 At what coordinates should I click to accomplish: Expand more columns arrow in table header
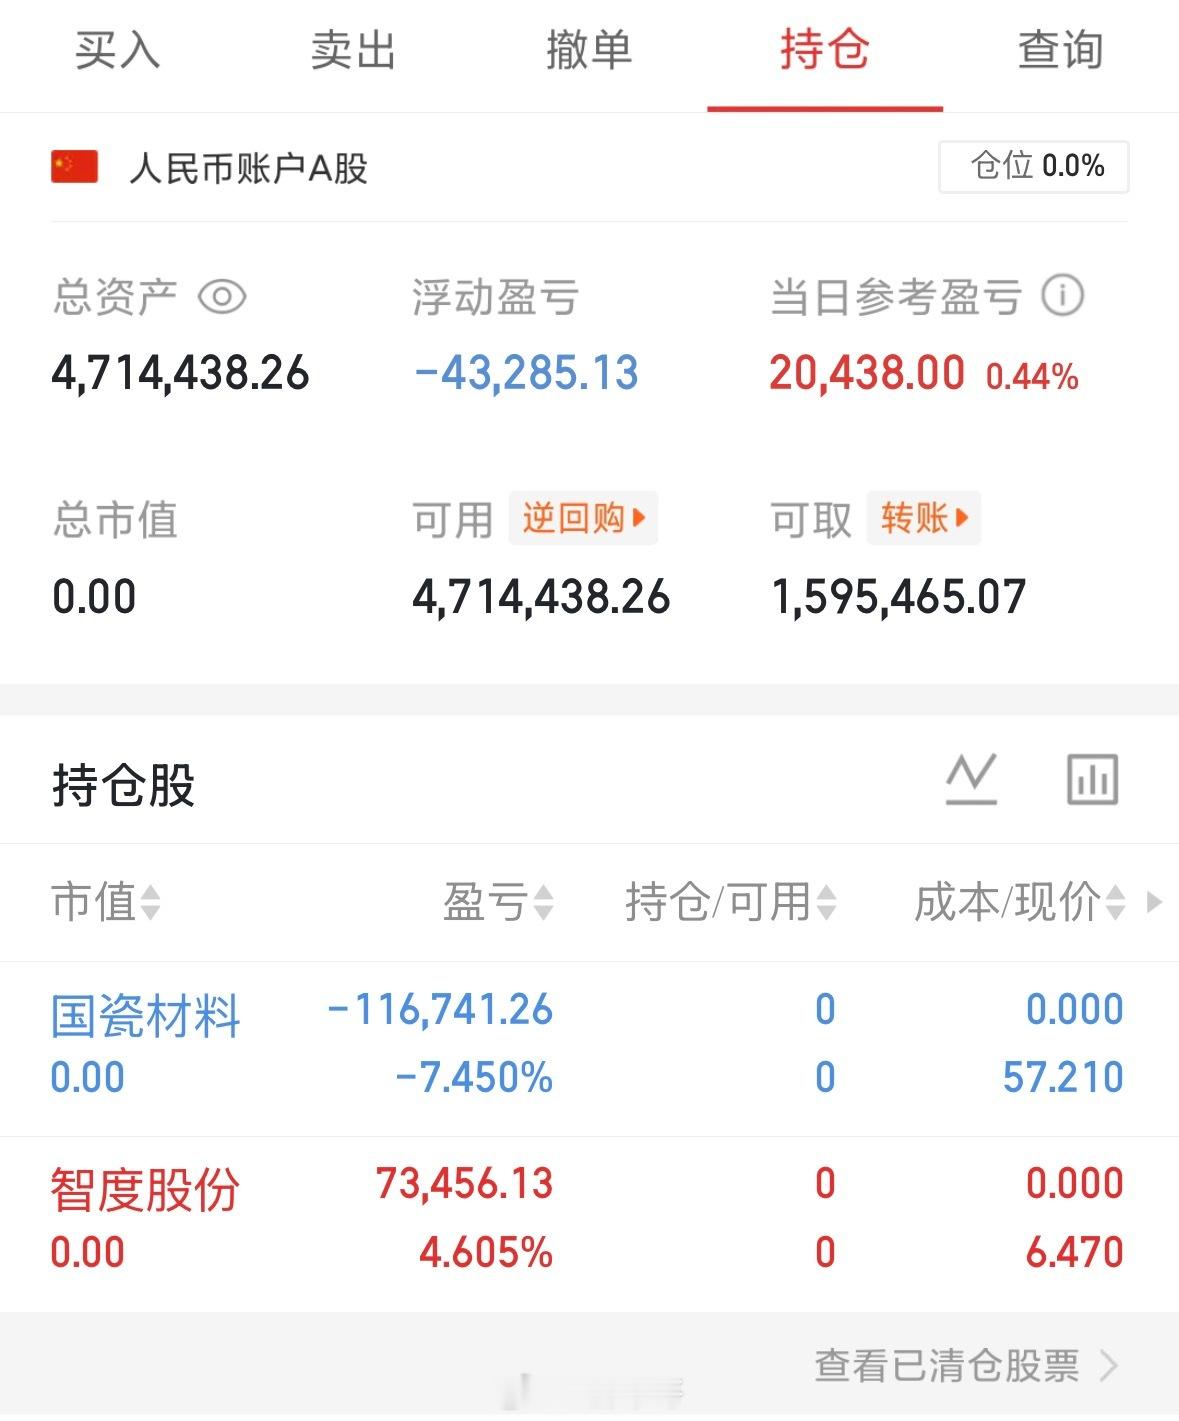click(1153, 902)
